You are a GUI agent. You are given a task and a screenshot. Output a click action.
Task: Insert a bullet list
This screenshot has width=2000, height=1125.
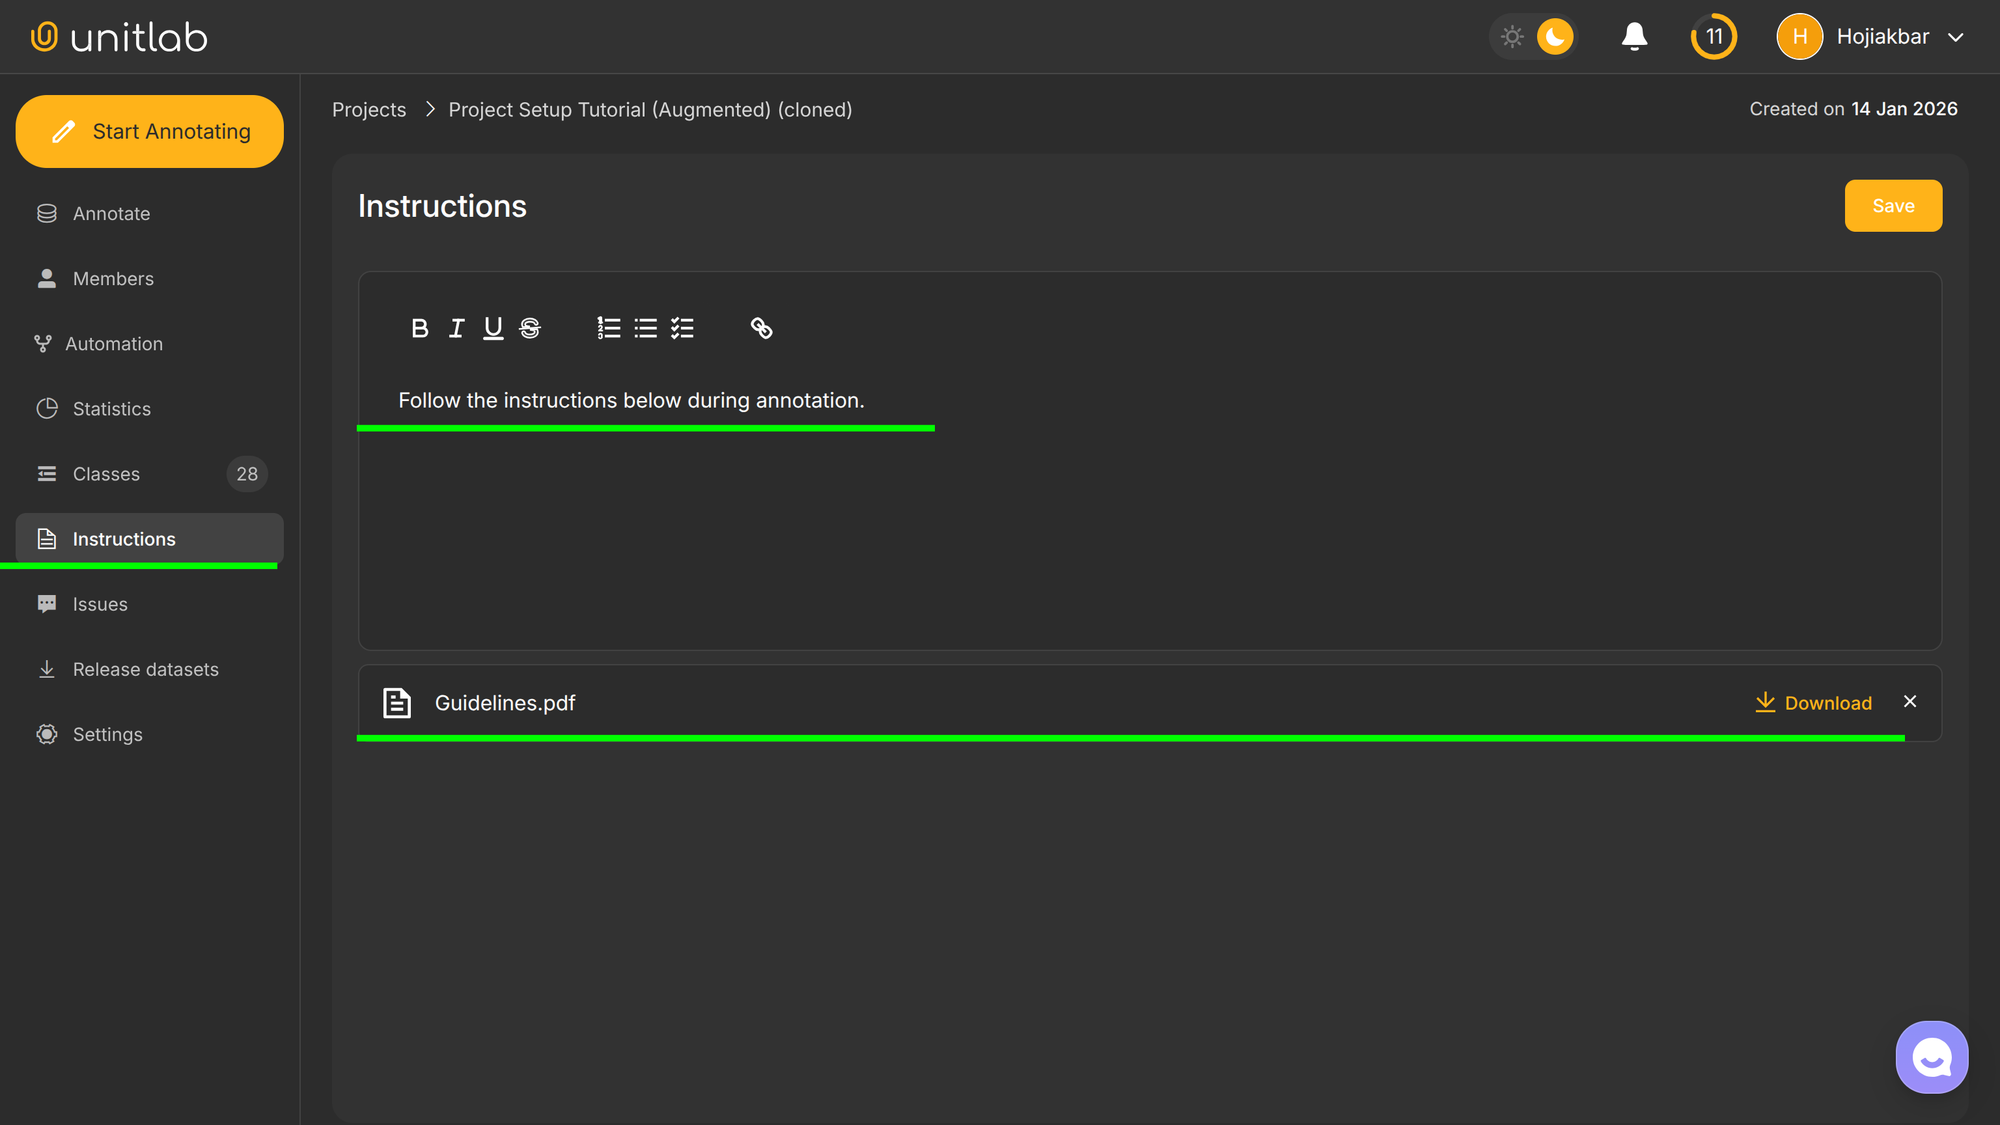pos(645,328)
